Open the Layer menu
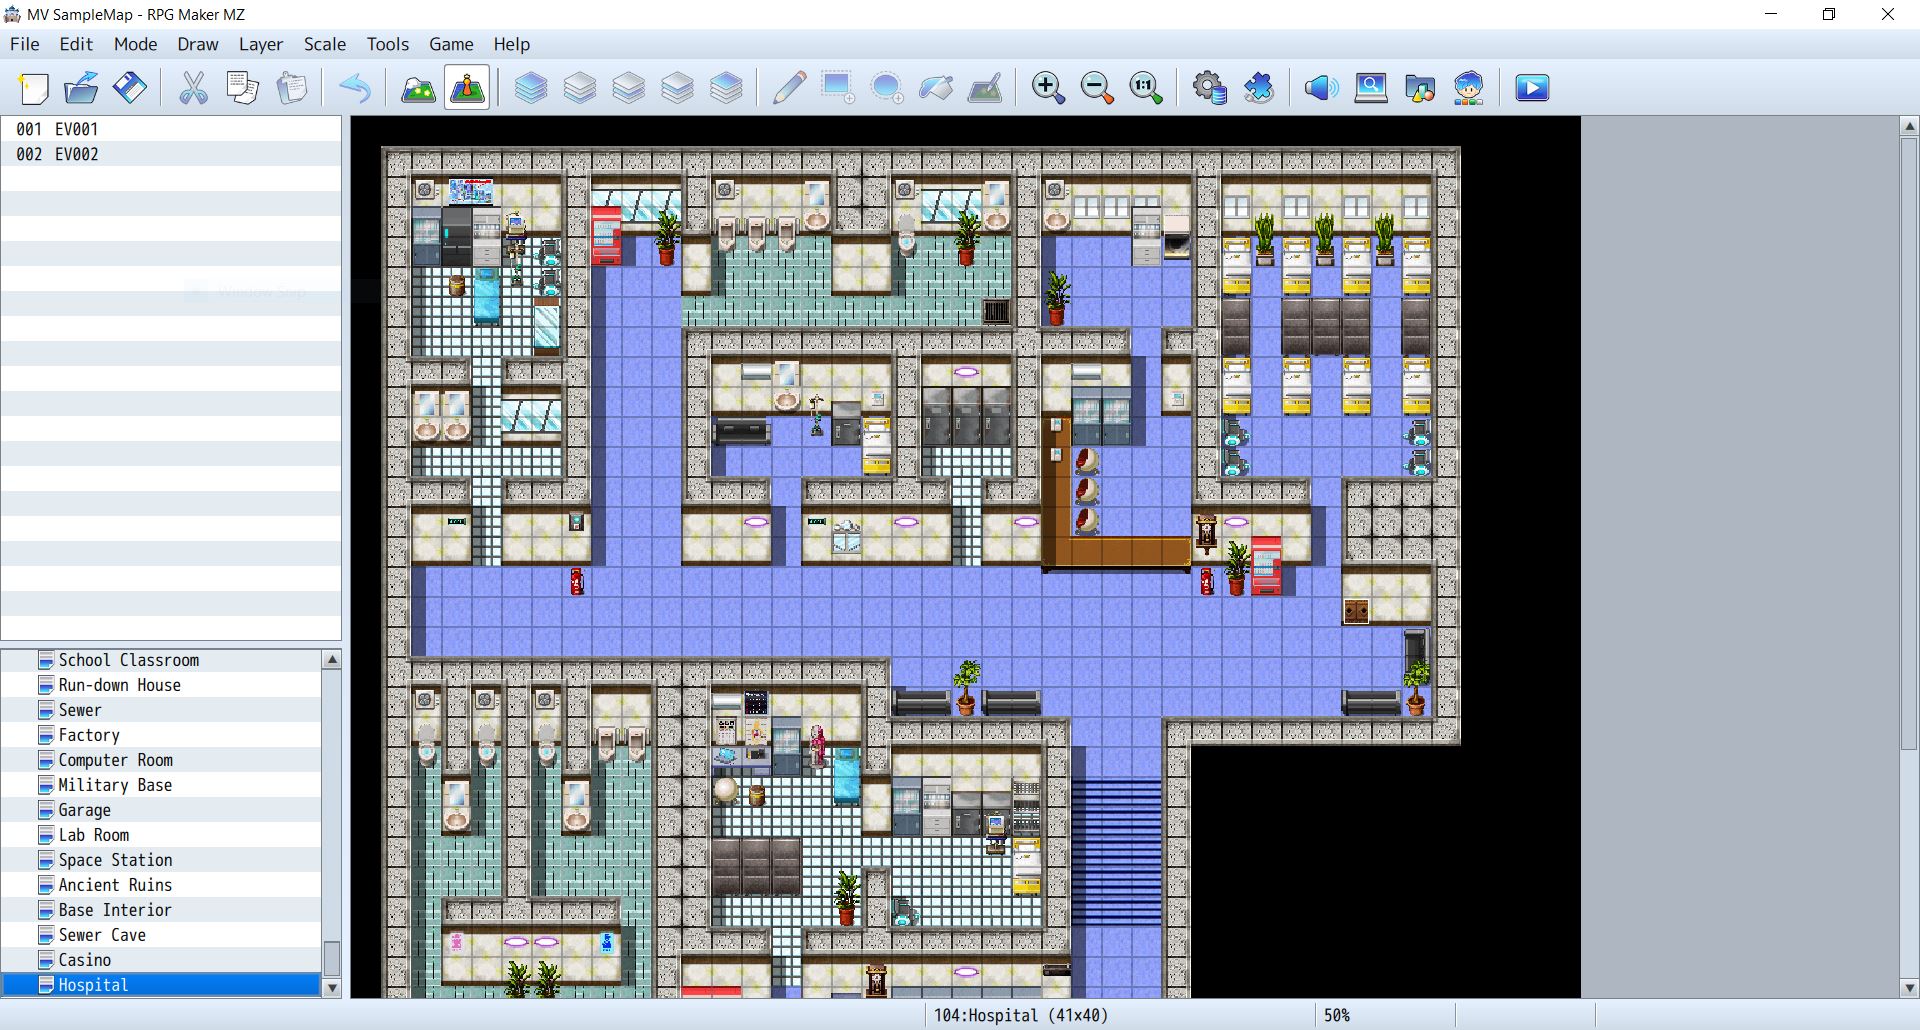The height and width of the screenshot is (1030, 1920). click(x=261, y=44)
